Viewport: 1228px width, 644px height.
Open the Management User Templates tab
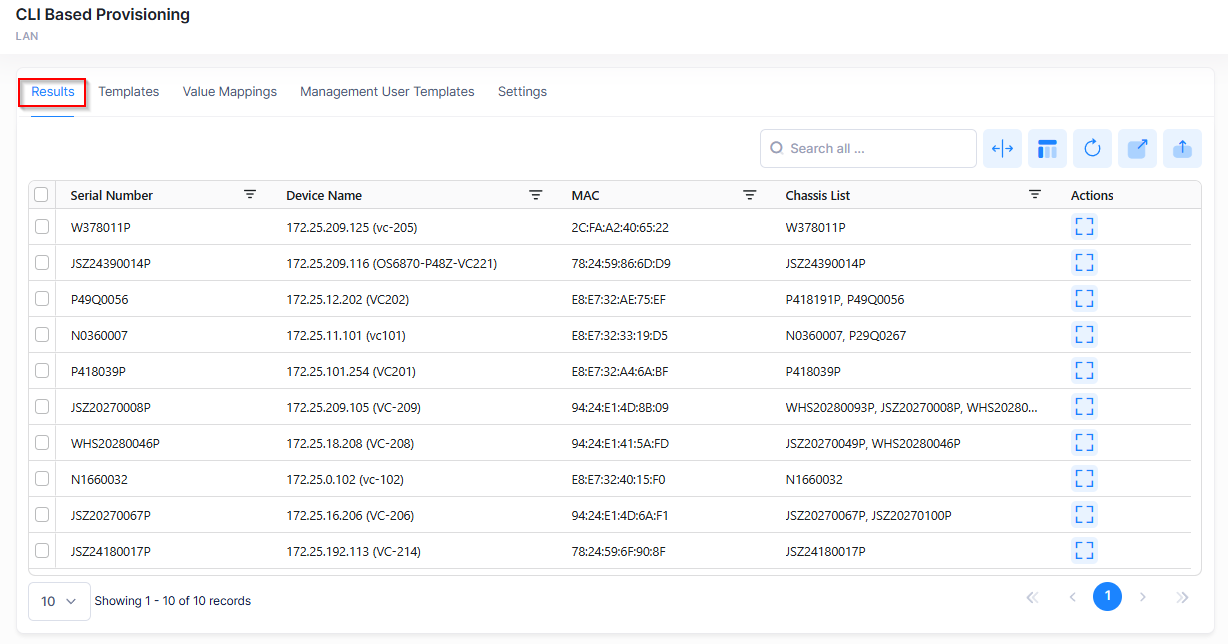click(x=387, y=92)
